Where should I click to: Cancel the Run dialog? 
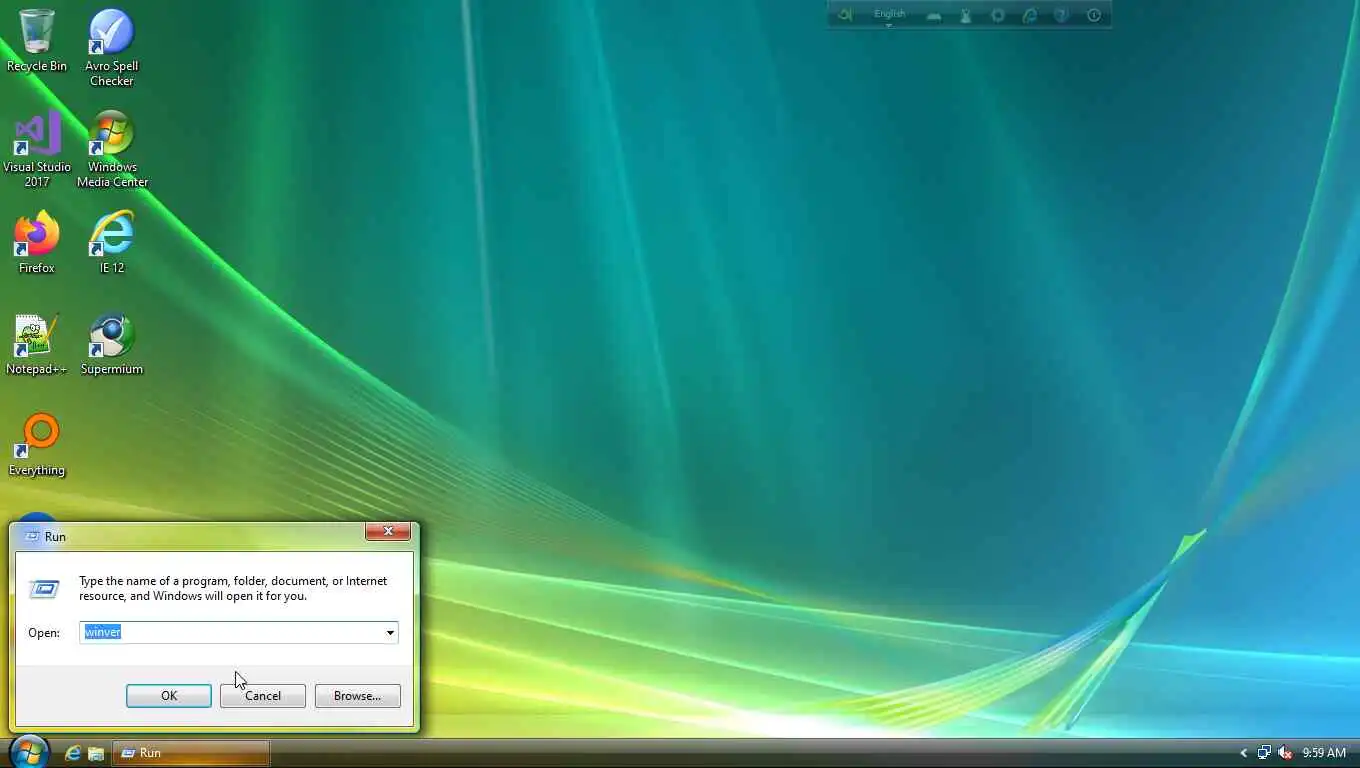pos(263,696)
